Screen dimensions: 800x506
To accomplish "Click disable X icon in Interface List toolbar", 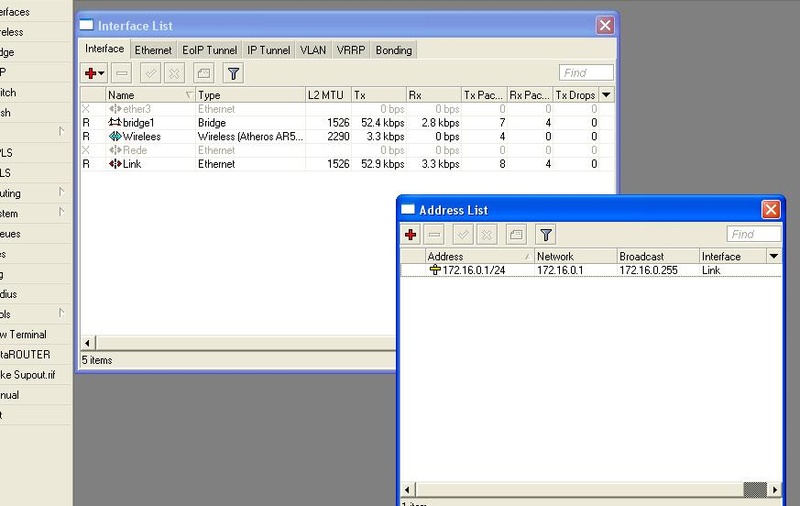I will click(174, 73).
